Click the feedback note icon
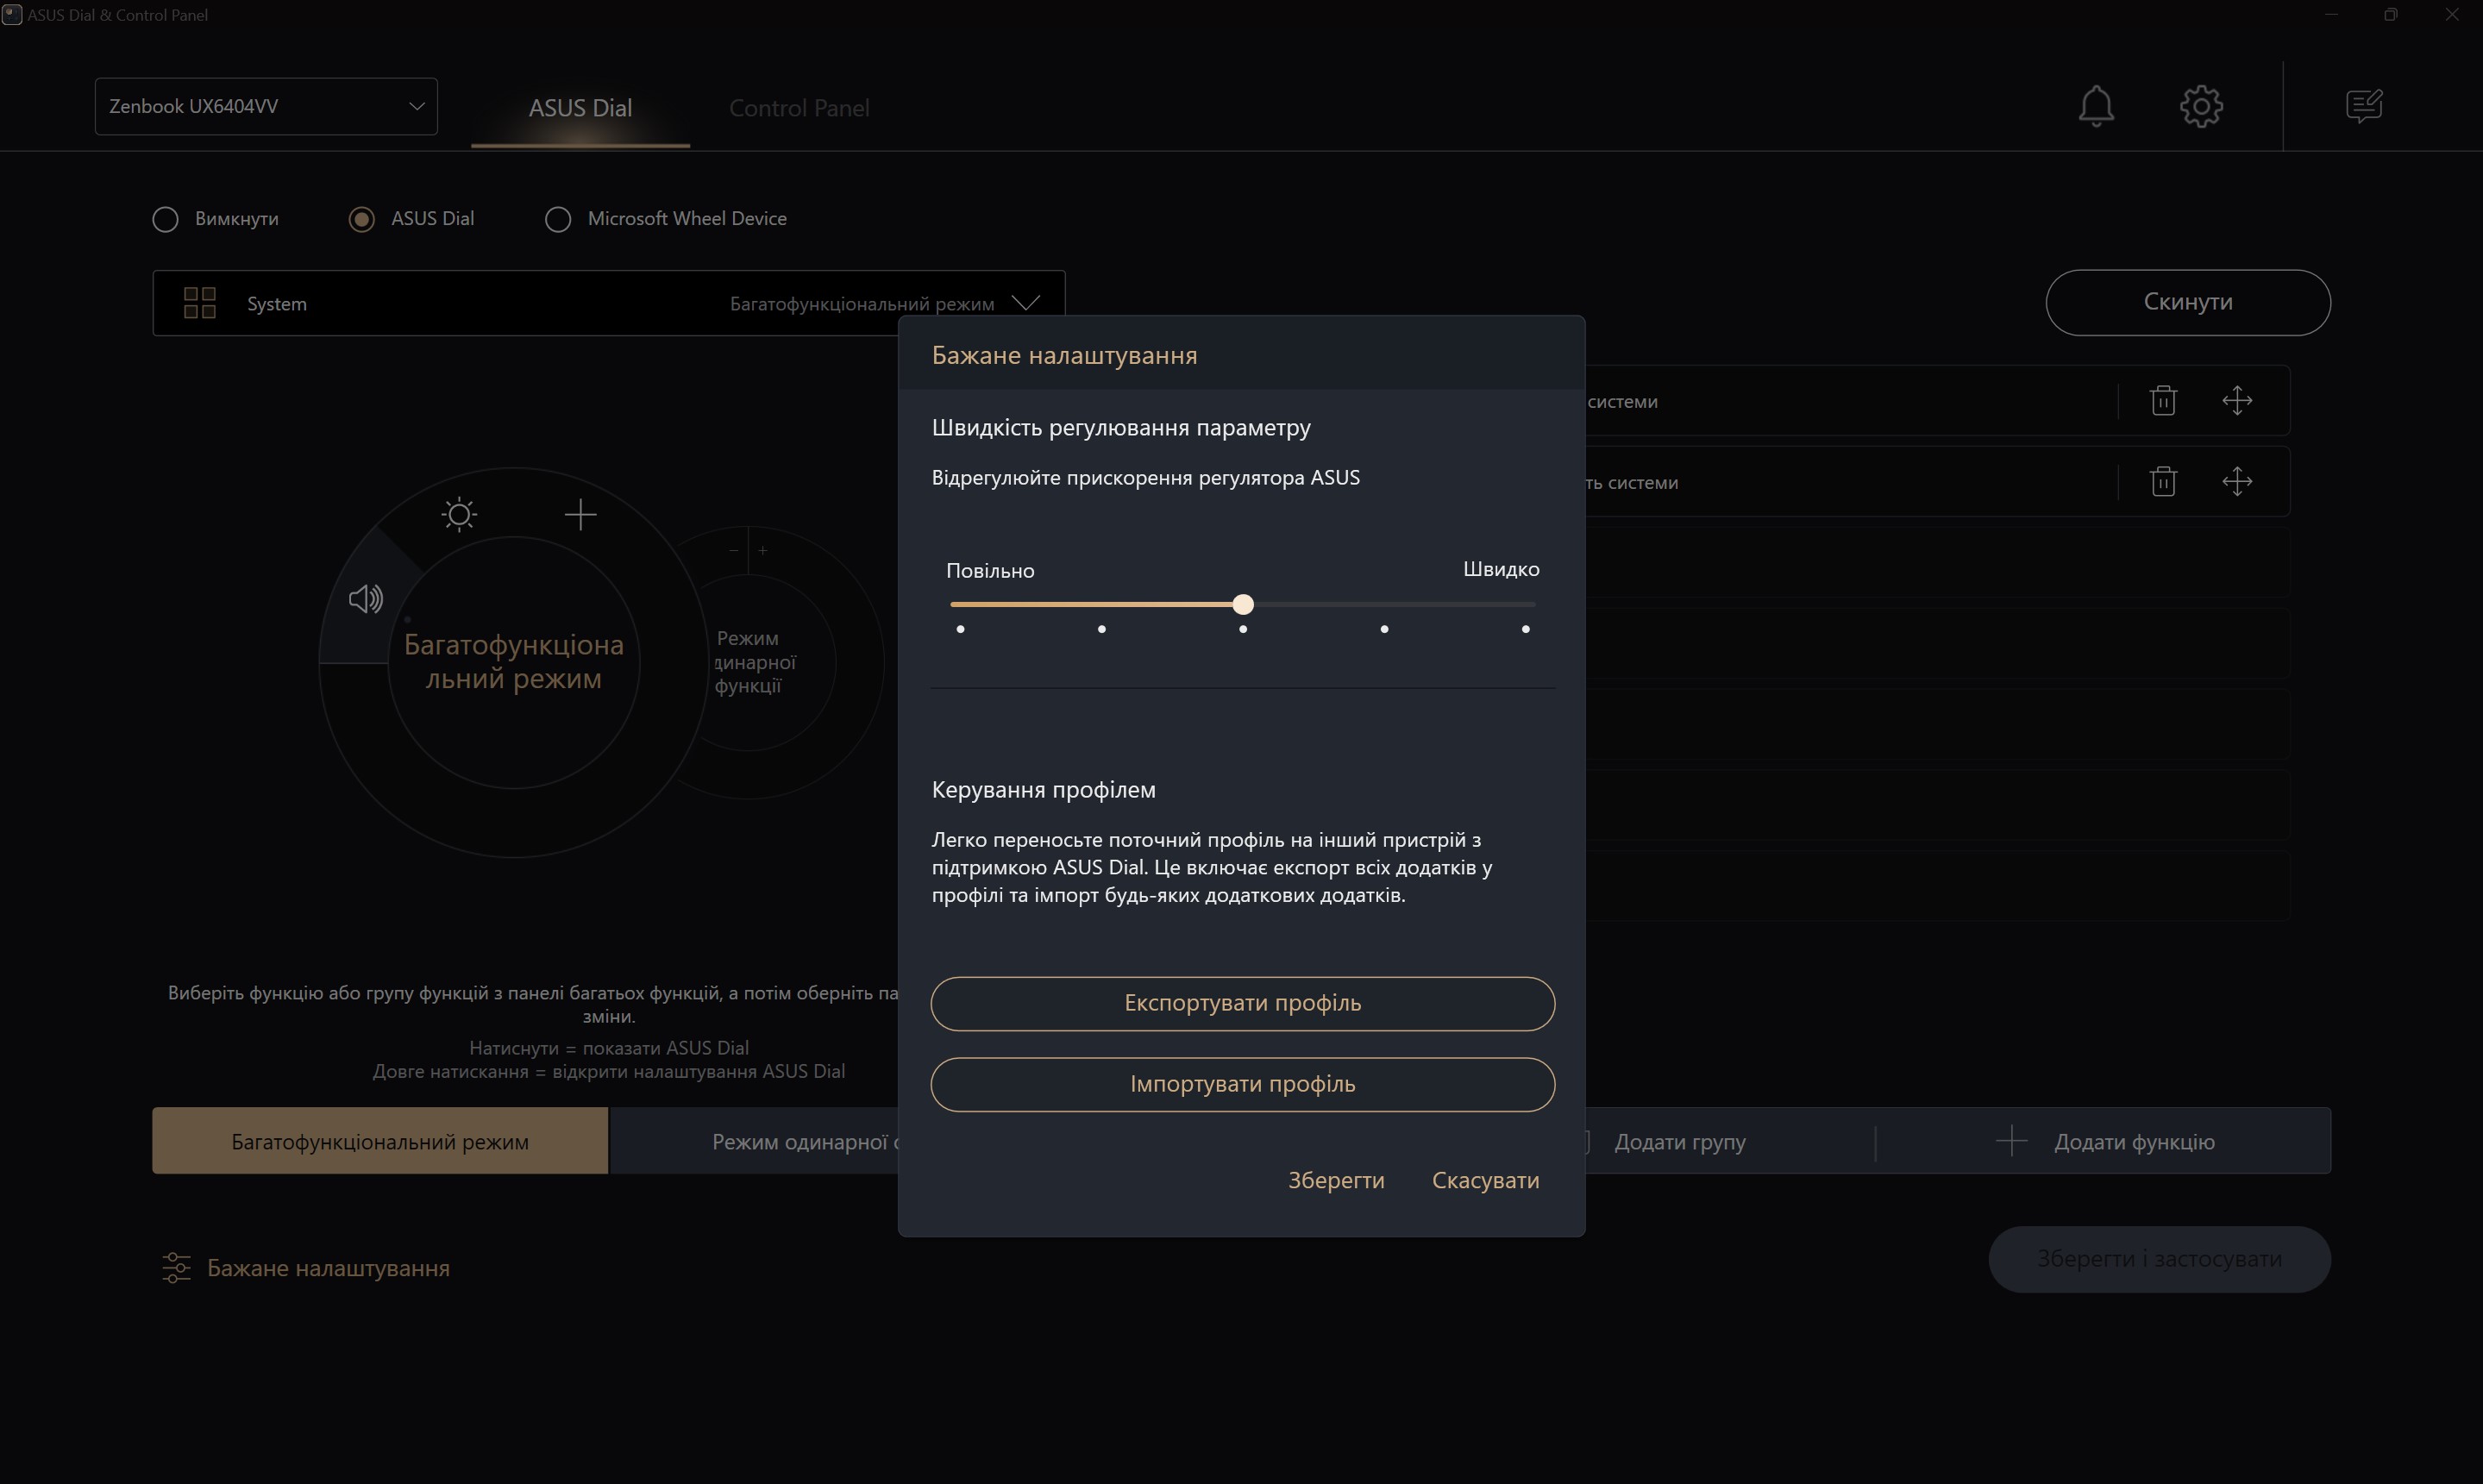Image resolution: width=2483 pixels, height=1484 pixels. point(2363,106)
